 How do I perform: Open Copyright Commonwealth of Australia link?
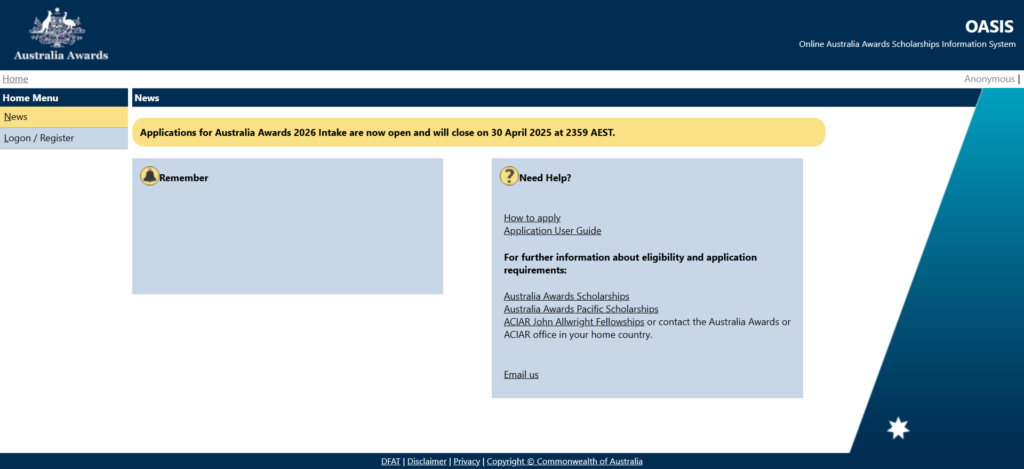[x=565, y=461]
